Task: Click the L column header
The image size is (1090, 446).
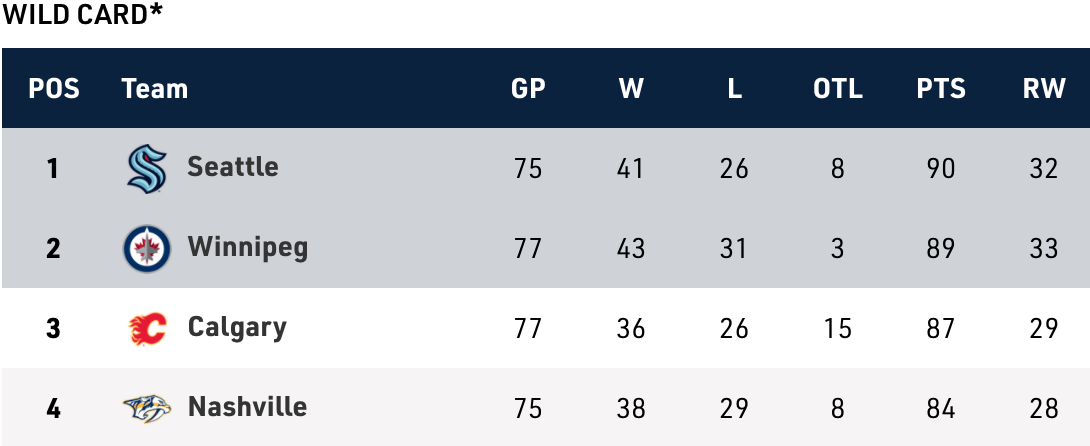Action: pos(734,89)
